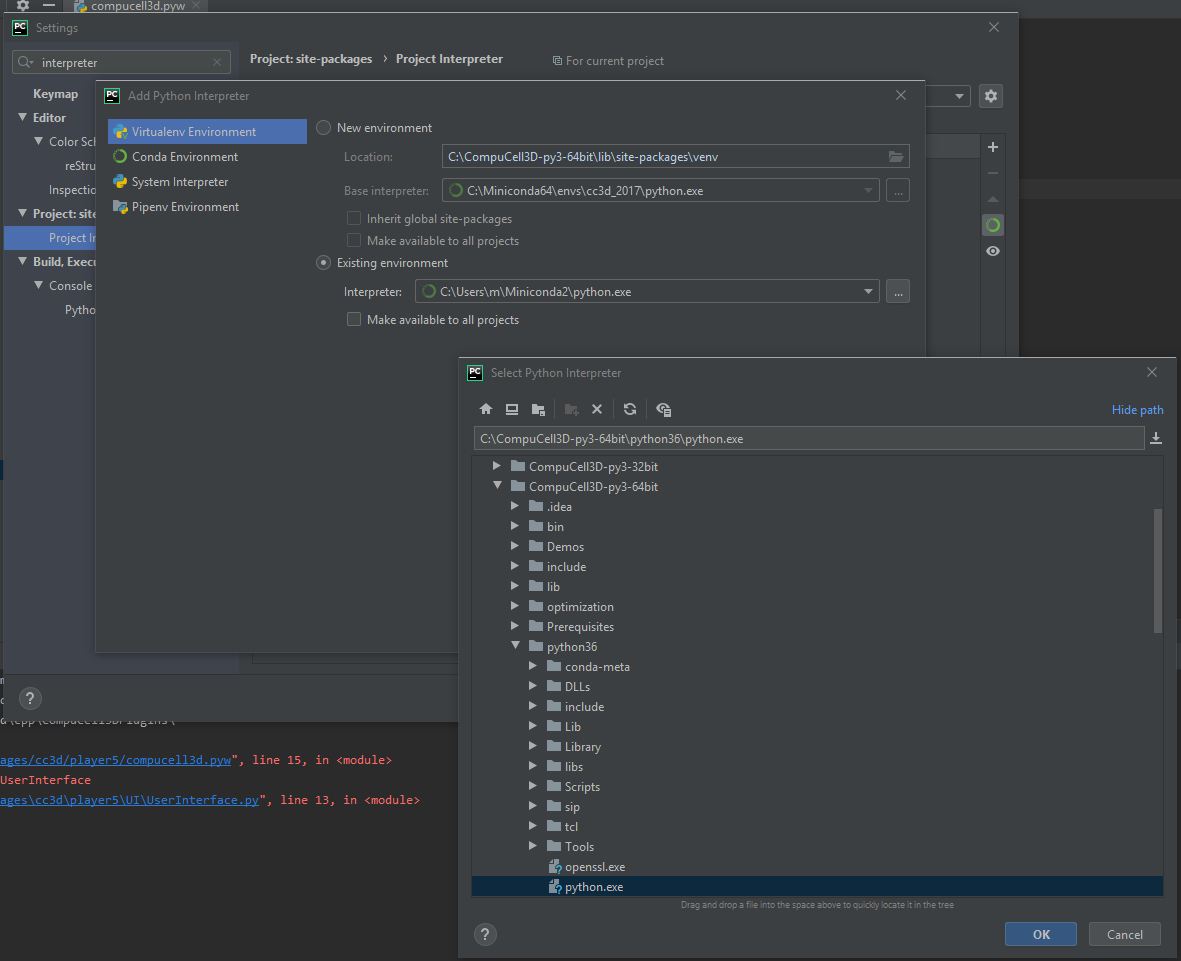This screenshot has height=961, width=1181.
Task: Expand CompuCell3D-py3-32bit folder
Action: [497, 466]
